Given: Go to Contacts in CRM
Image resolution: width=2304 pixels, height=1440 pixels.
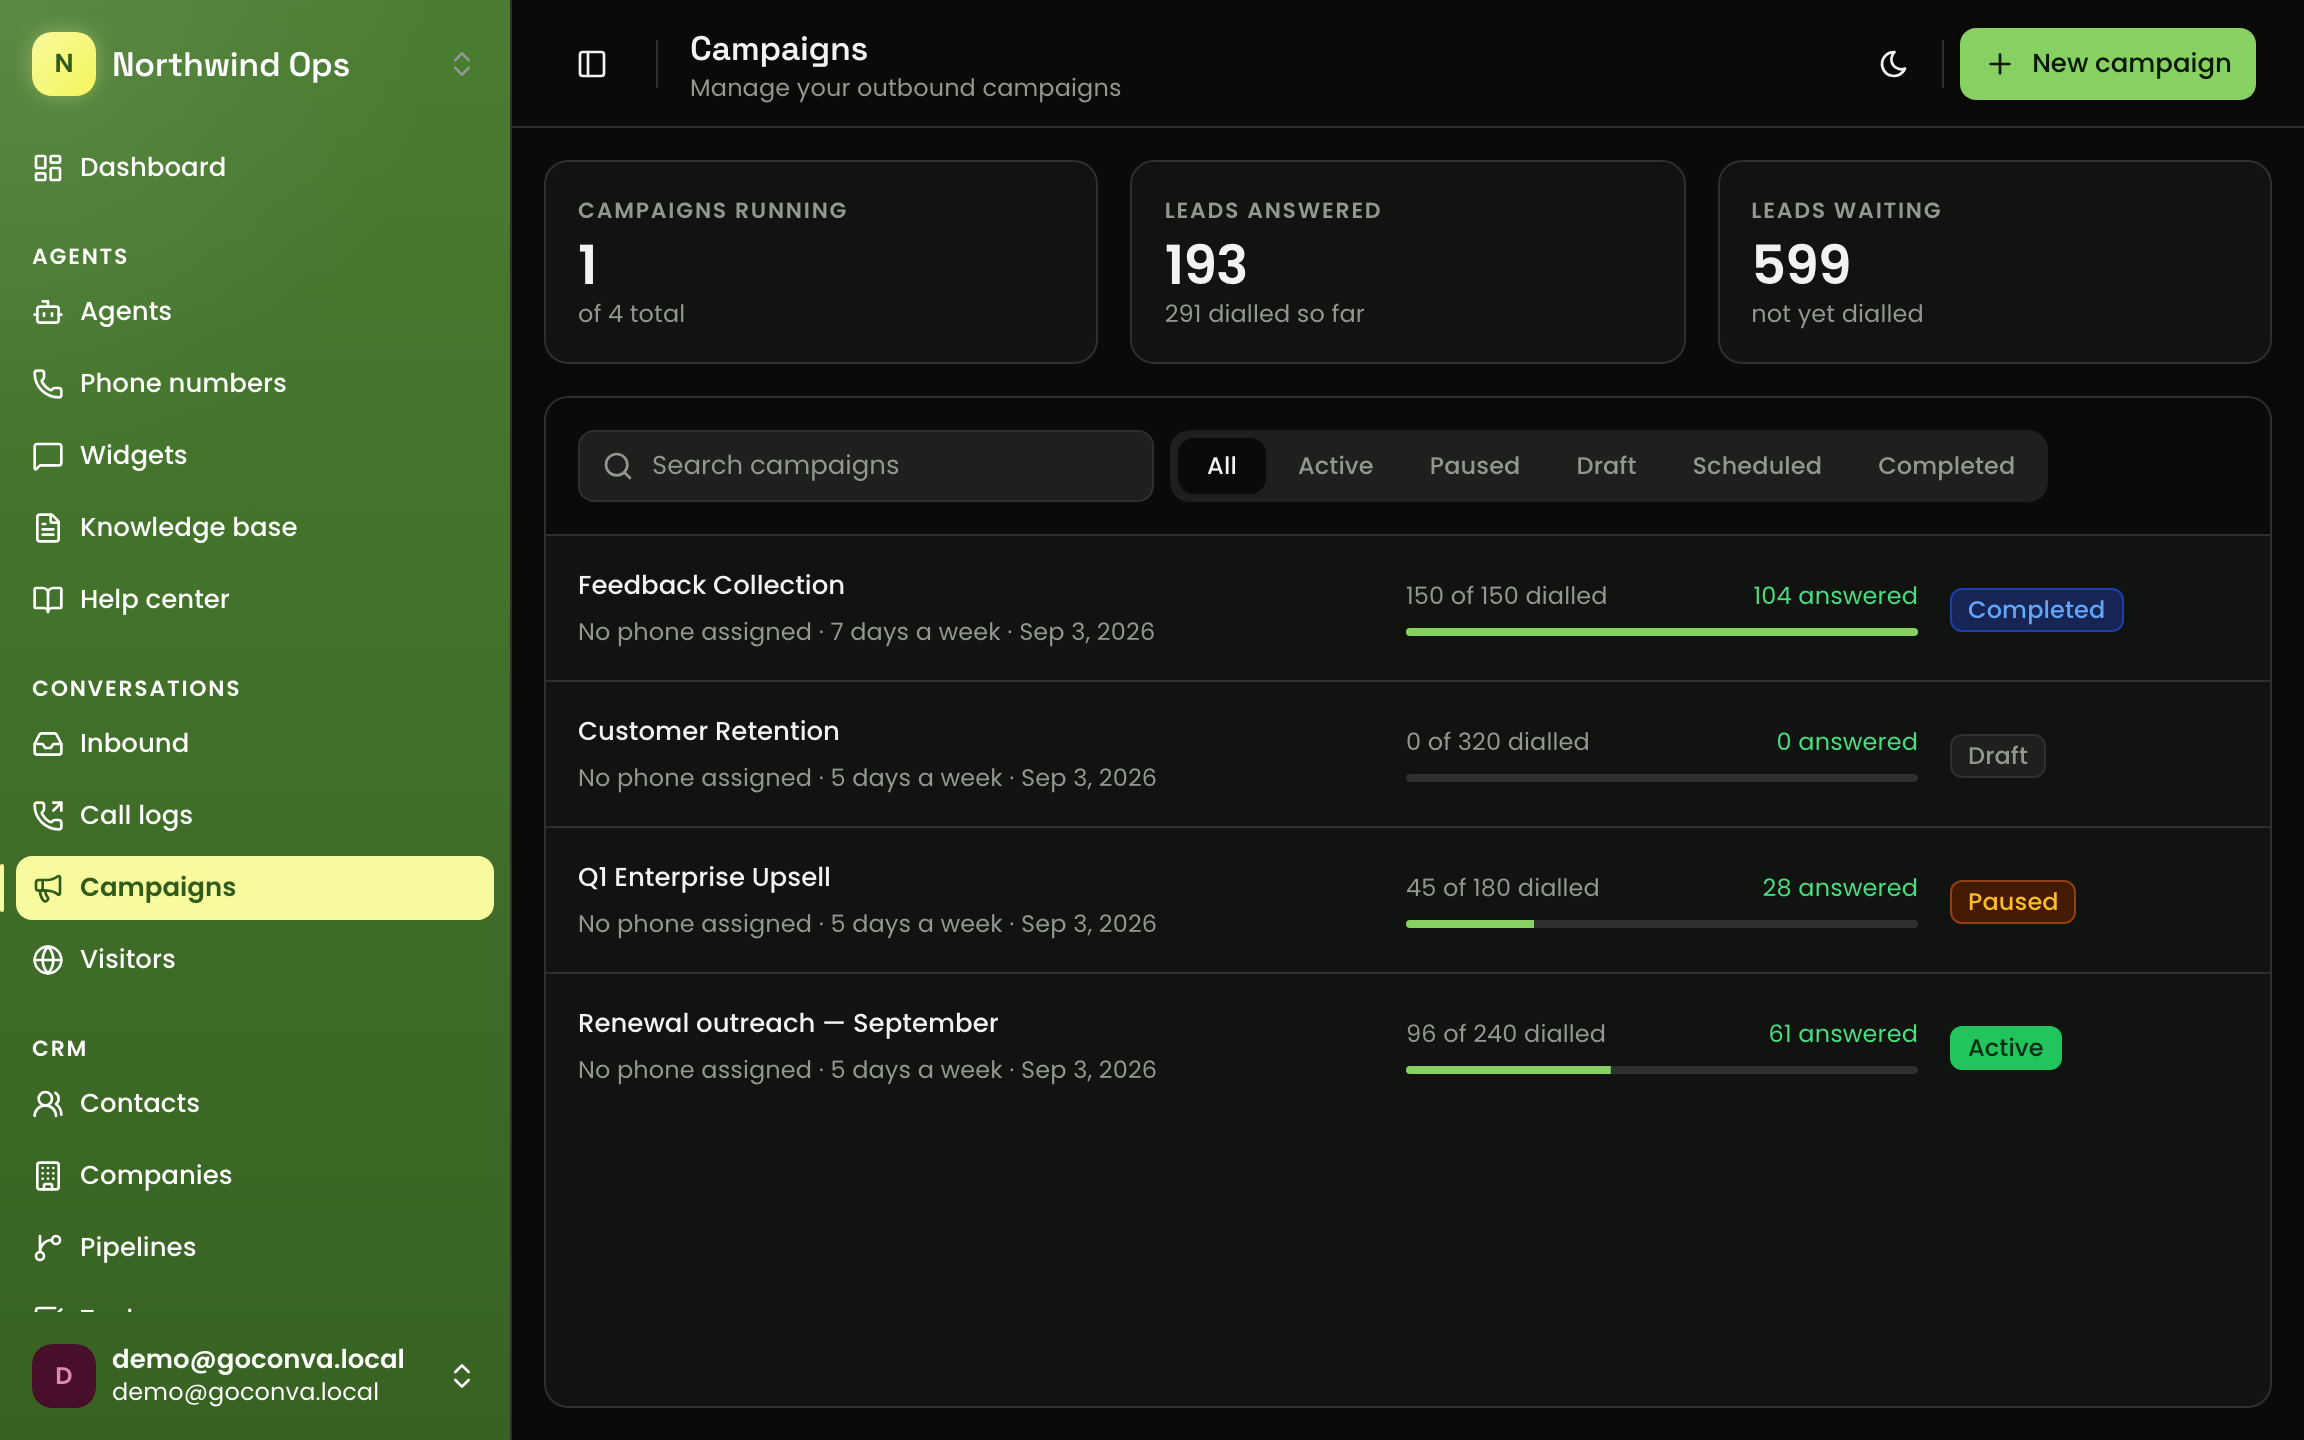Looking at the screenshot, I should tap(255, 1103).
